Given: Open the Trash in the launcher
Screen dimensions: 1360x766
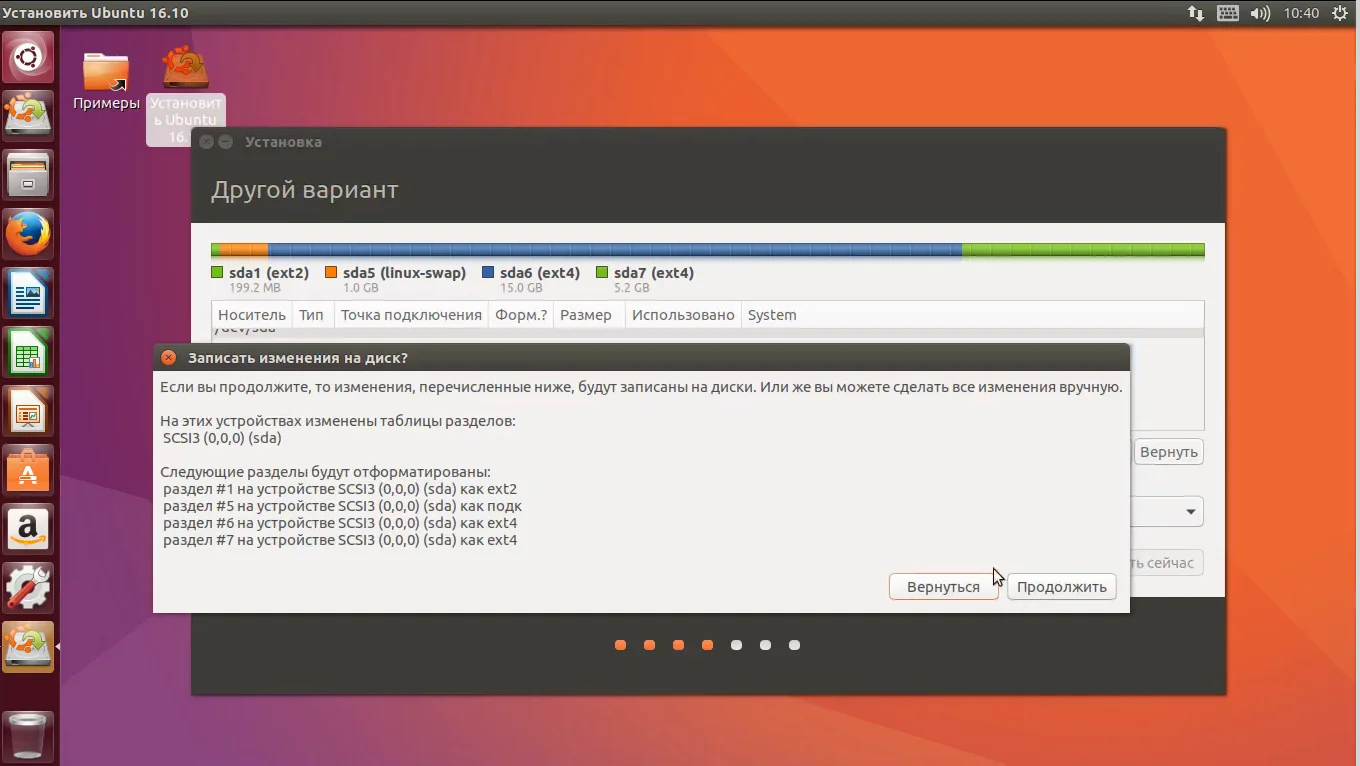Looking at the screenshot, I should [x=28, y=736].
